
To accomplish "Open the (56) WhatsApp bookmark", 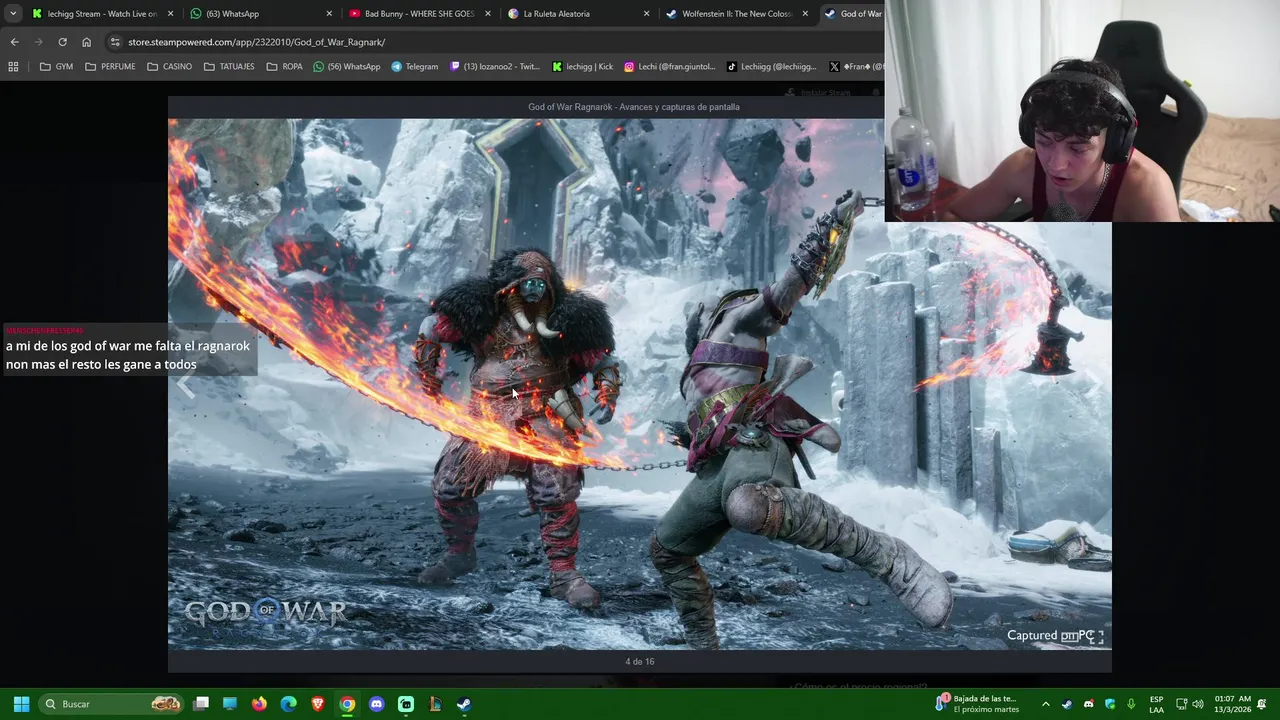I will click(347, 67).
